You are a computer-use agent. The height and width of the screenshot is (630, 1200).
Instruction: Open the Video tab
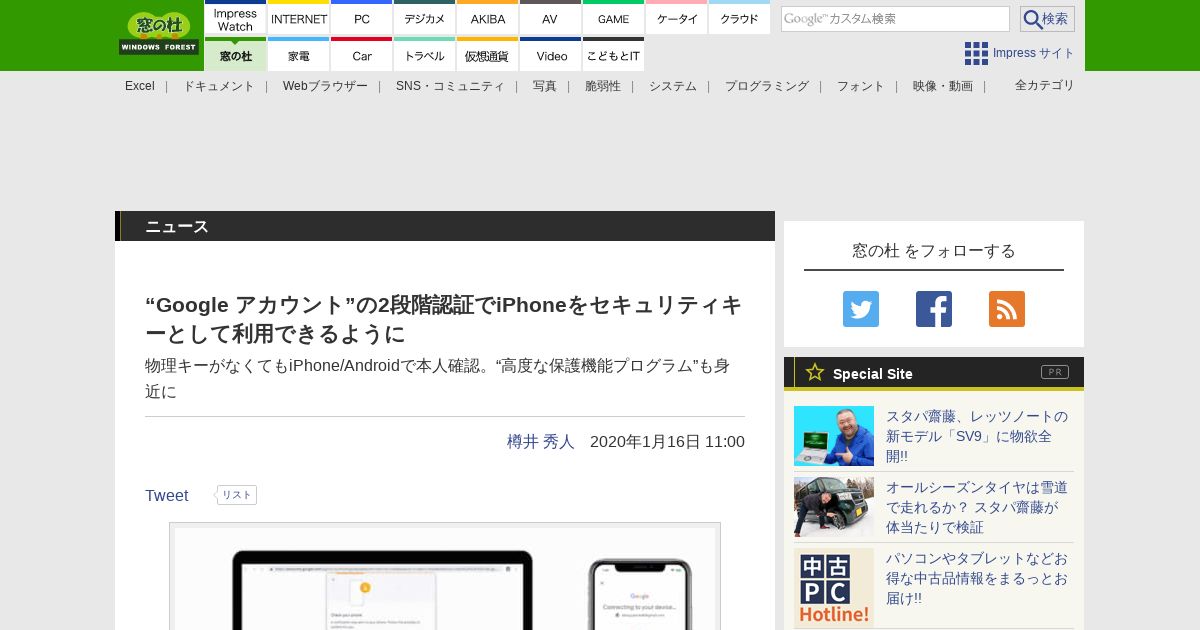pos(550,55)
